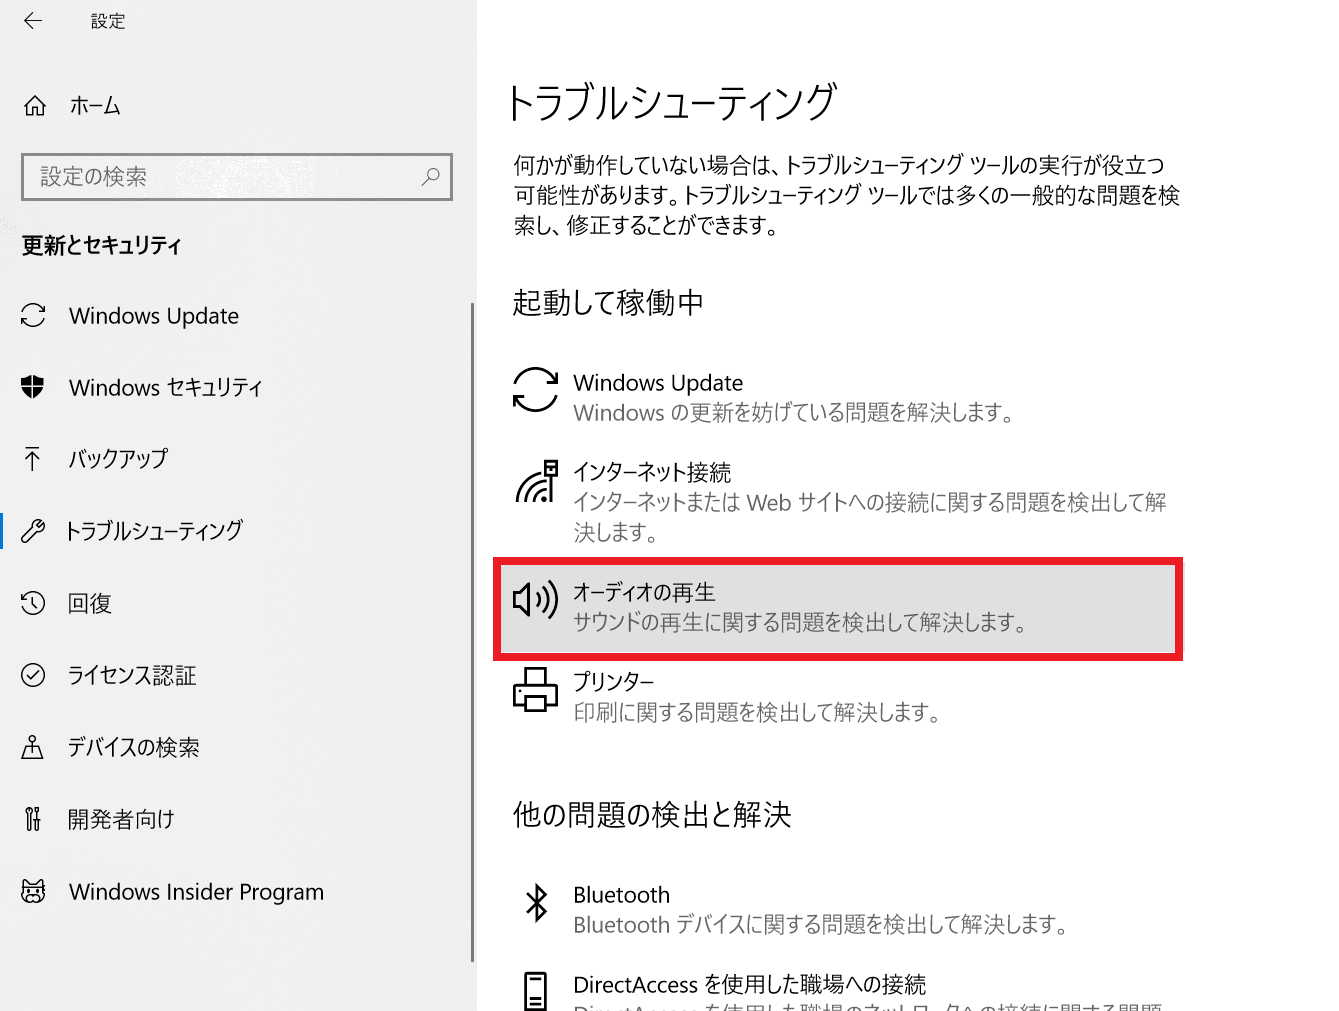1339x1011 pixels.
Task: Open デバイスの検索 settings page
Action: [x=133, y=747]
